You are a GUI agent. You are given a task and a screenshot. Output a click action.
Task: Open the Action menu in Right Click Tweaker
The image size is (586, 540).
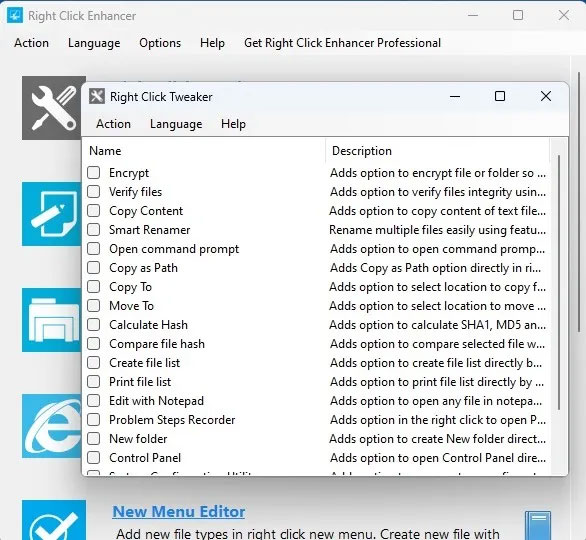point(113,124)
